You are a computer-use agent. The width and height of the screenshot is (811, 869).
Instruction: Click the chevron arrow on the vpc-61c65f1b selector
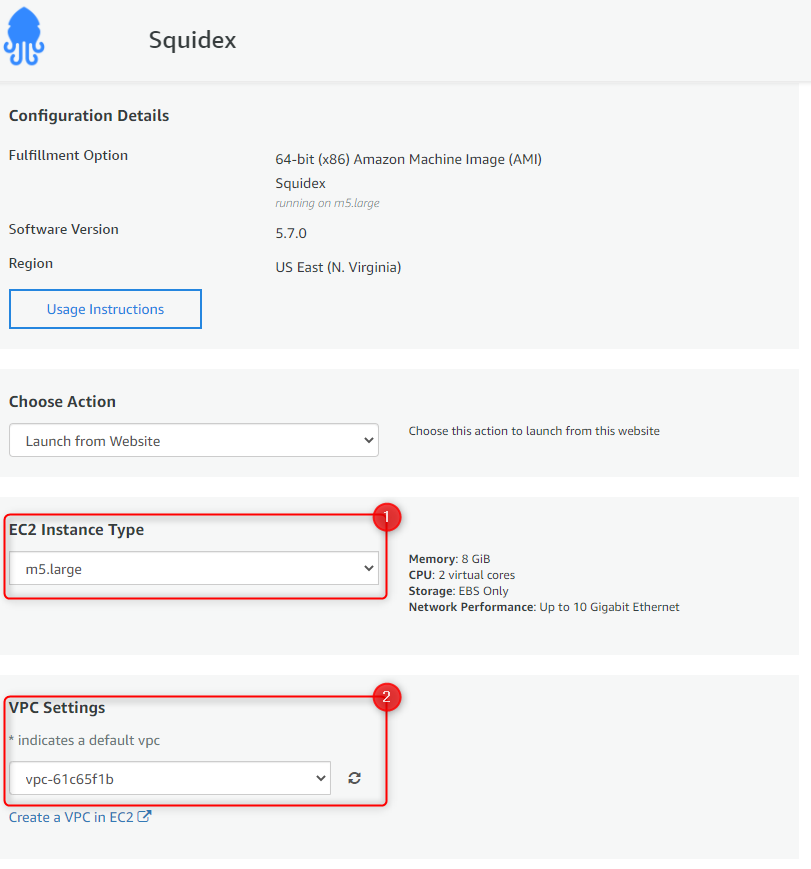[x=320, y=778]
